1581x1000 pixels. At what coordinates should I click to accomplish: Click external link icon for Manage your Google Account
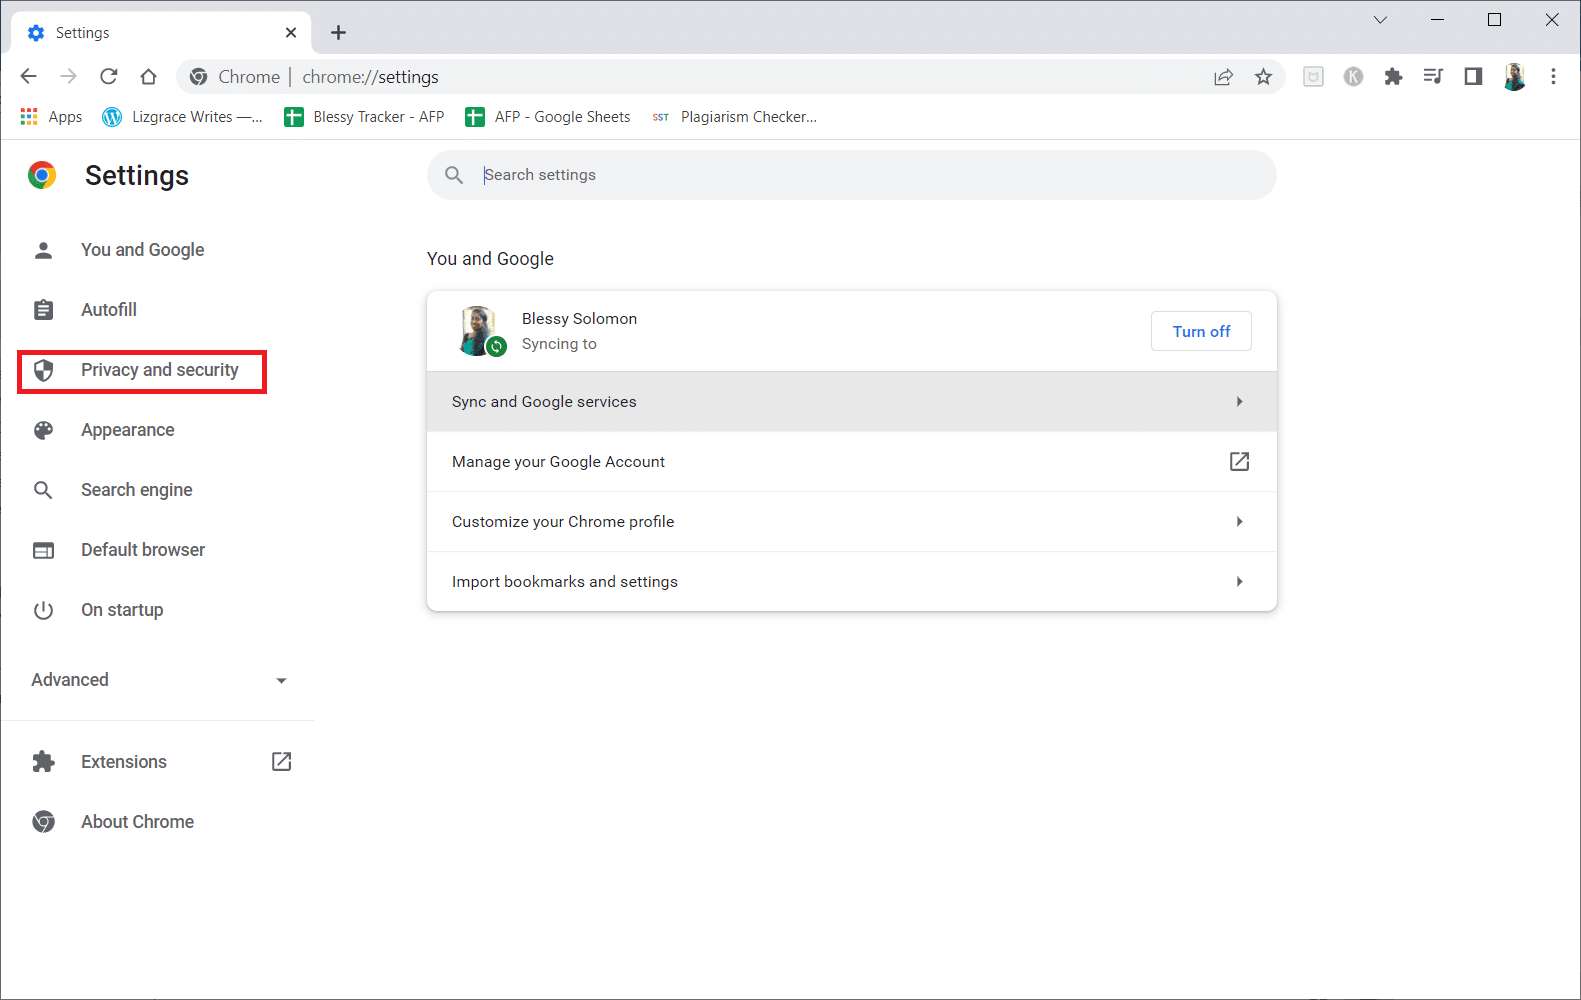(1239, 462)
